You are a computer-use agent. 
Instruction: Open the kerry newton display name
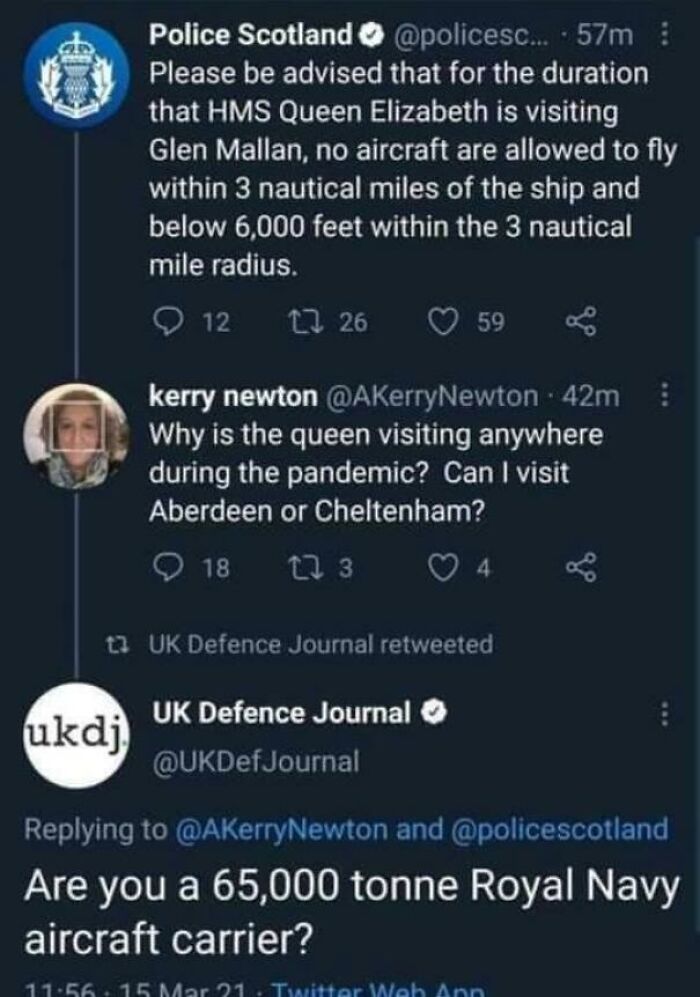(x=231, y=397)
